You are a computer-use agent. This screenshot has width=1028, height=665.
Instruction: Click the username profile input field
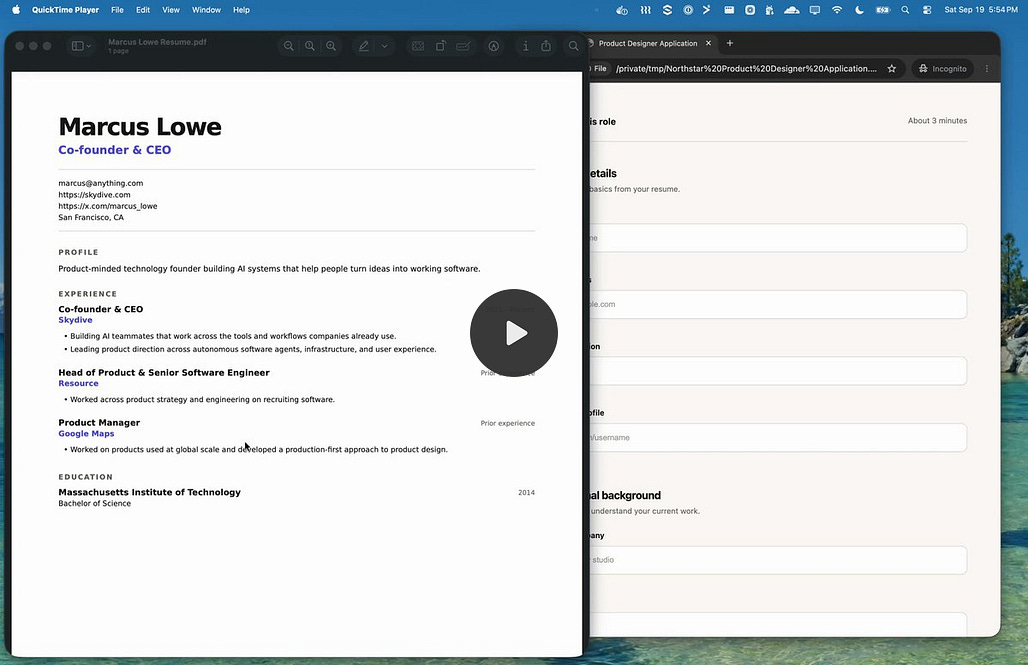[778, 437]
